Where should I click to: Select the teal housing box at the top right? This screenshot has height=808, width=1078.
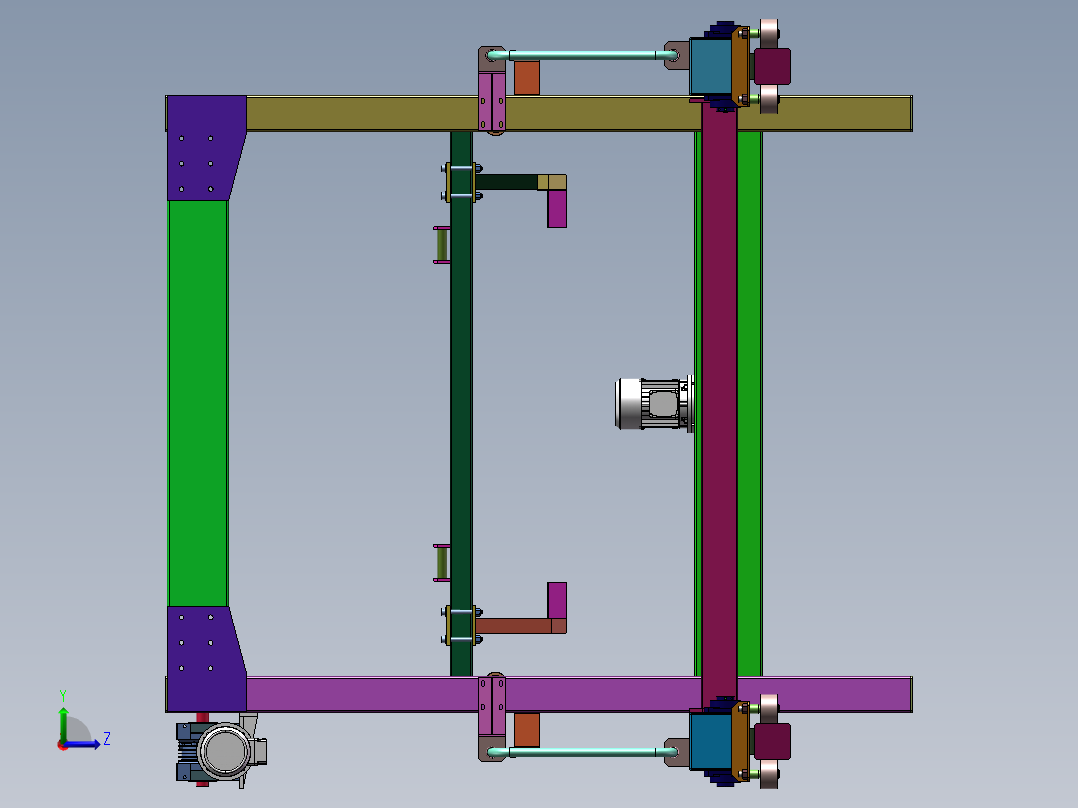point(710,66)
